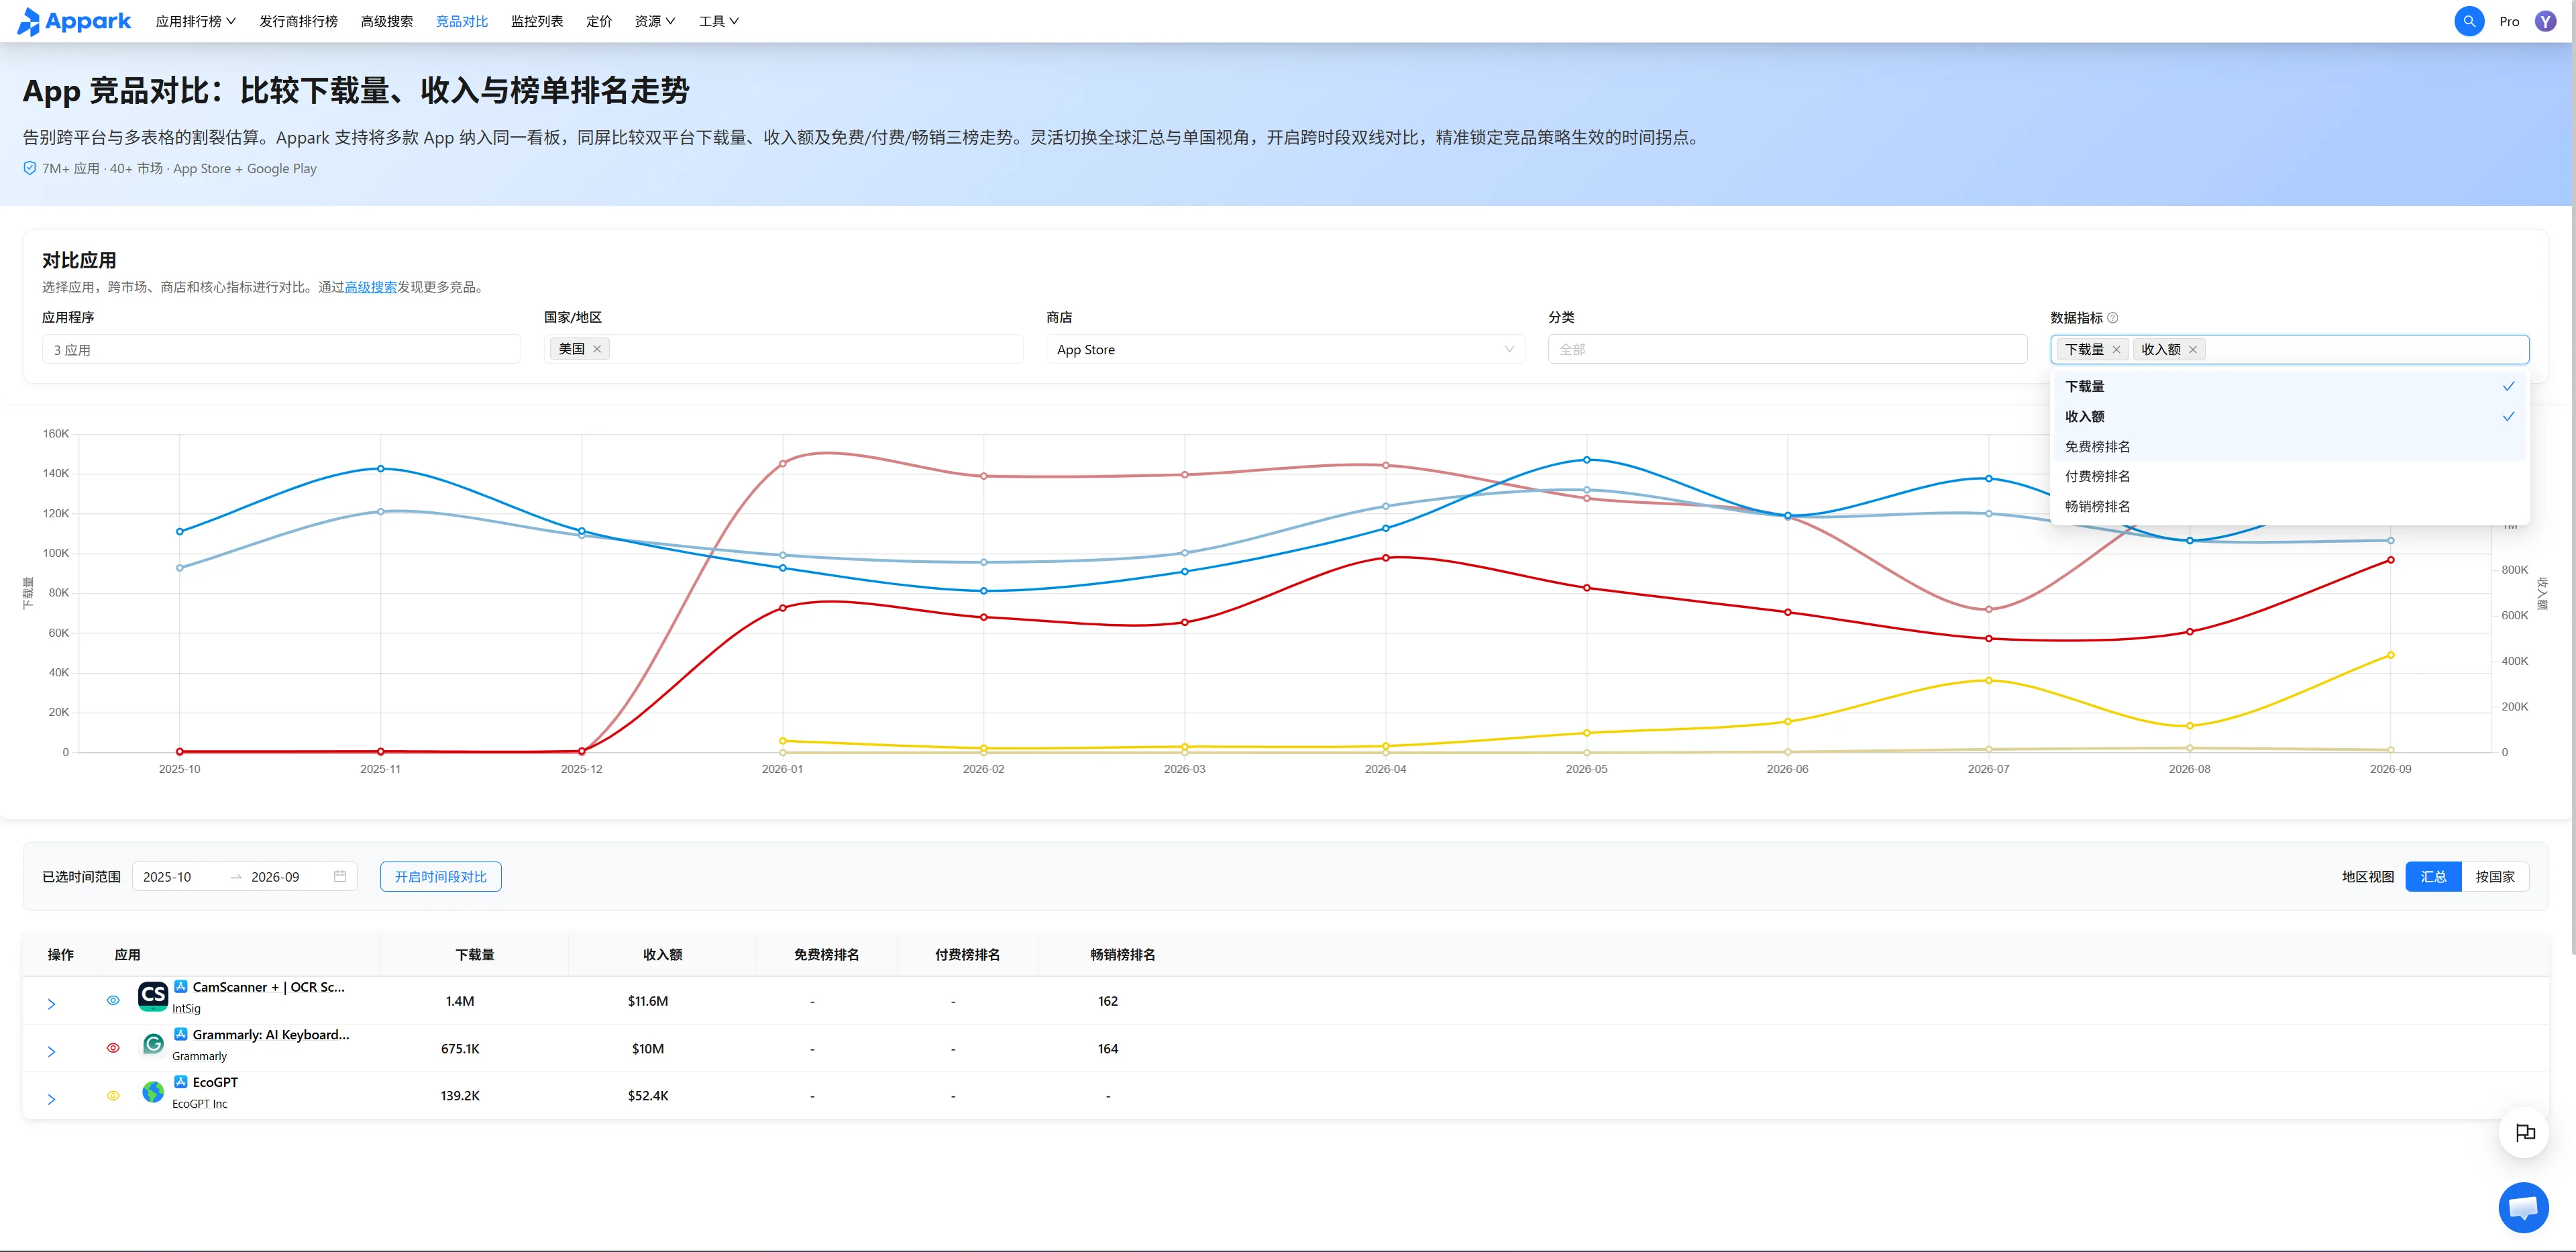
Task: Sort by the 收入额 column header
Action: click(662, 954)
